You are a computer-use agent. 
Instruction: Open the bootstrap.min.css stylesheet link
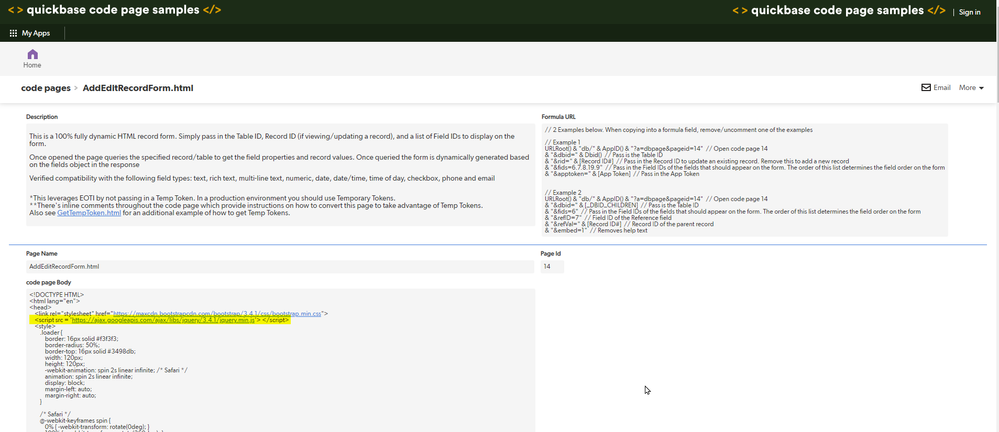point(217,313)
